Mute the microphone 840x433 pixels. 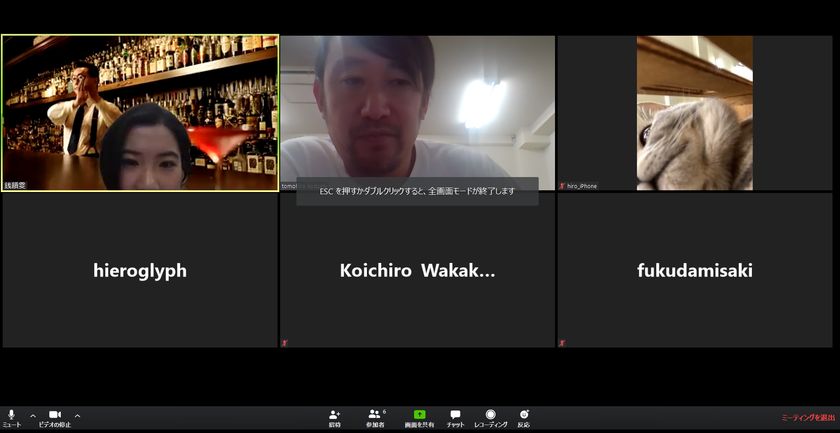[x=11, y=416]
